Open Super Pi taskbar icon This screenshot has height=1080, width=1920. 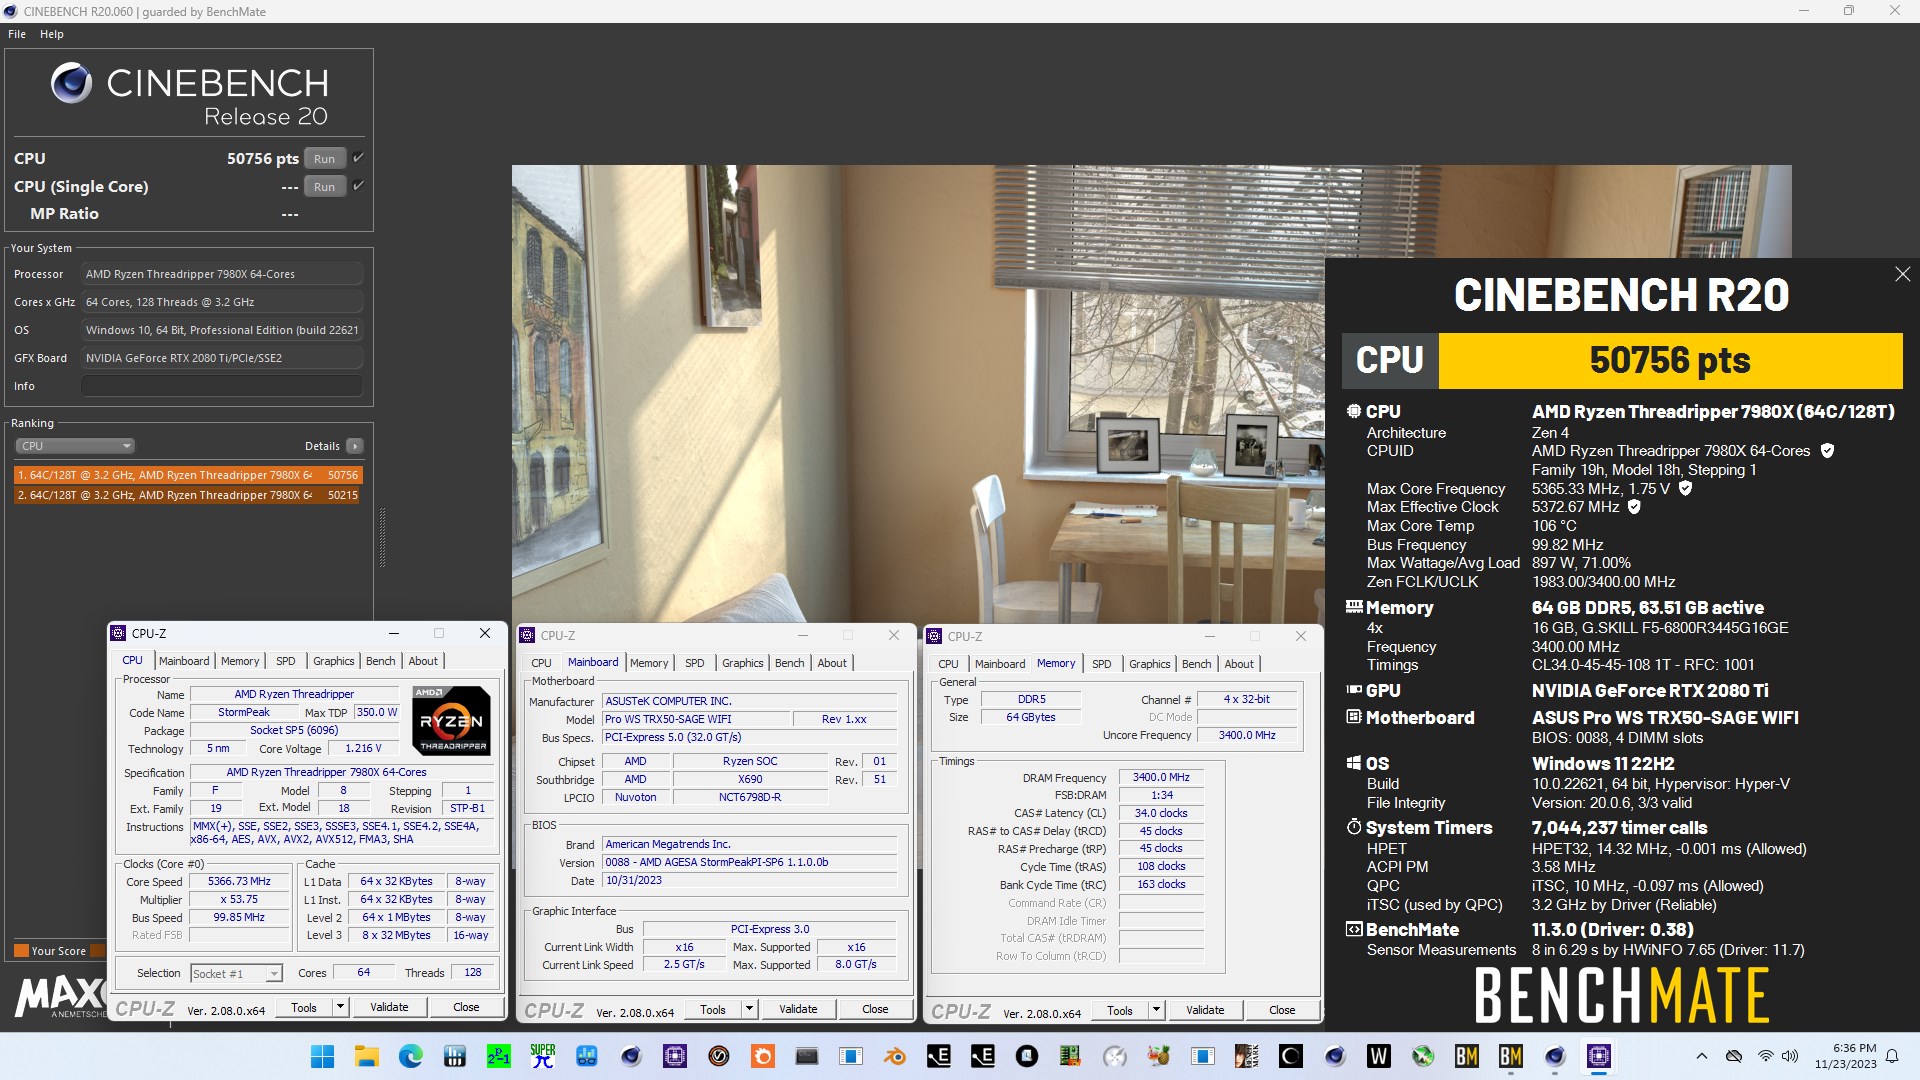coord(542,1056)
